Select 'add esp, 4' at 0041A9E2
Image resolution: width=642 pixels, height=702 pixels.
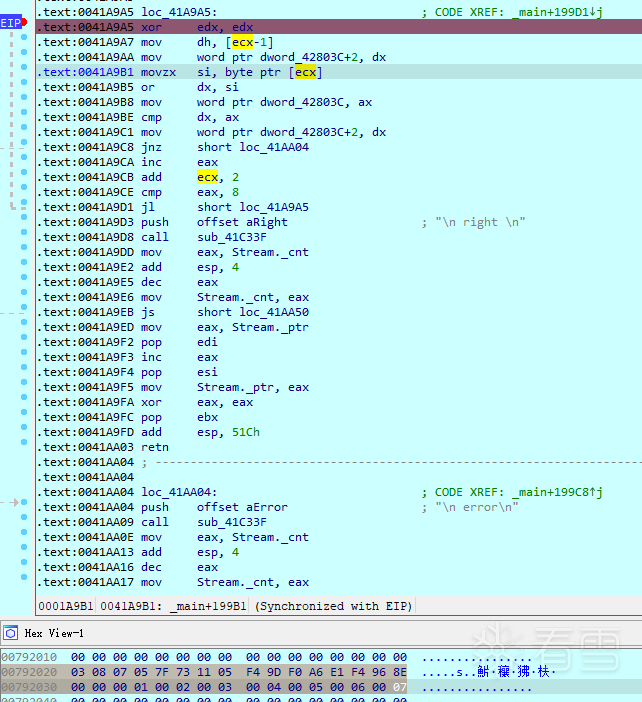[190, 267]
